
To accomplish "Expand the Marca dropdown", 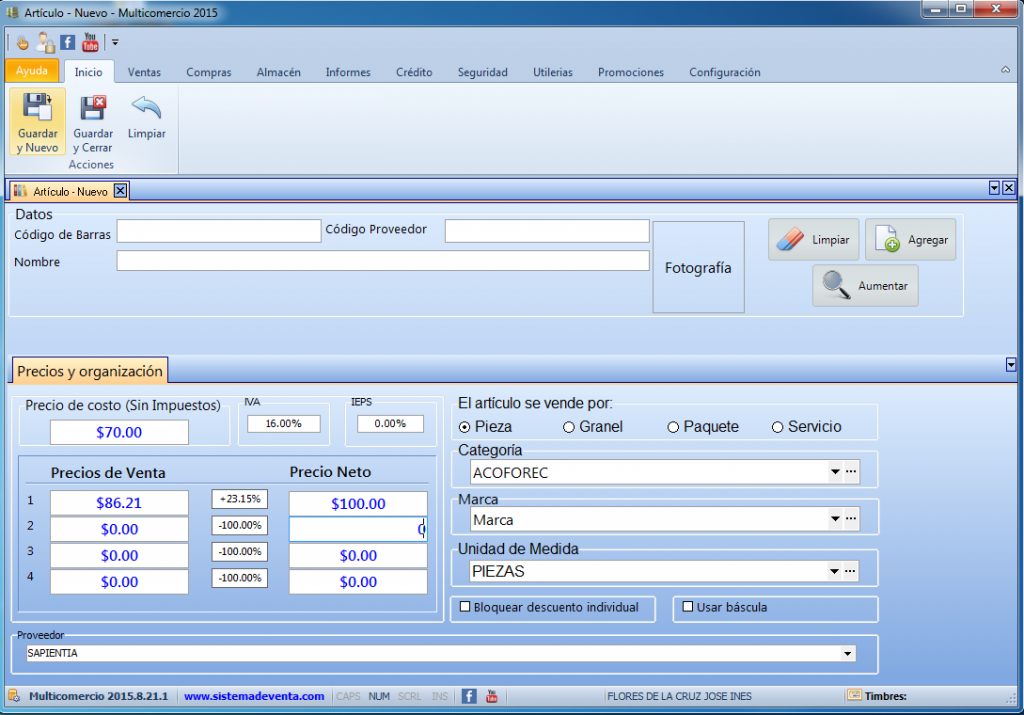I will (835, 518).
